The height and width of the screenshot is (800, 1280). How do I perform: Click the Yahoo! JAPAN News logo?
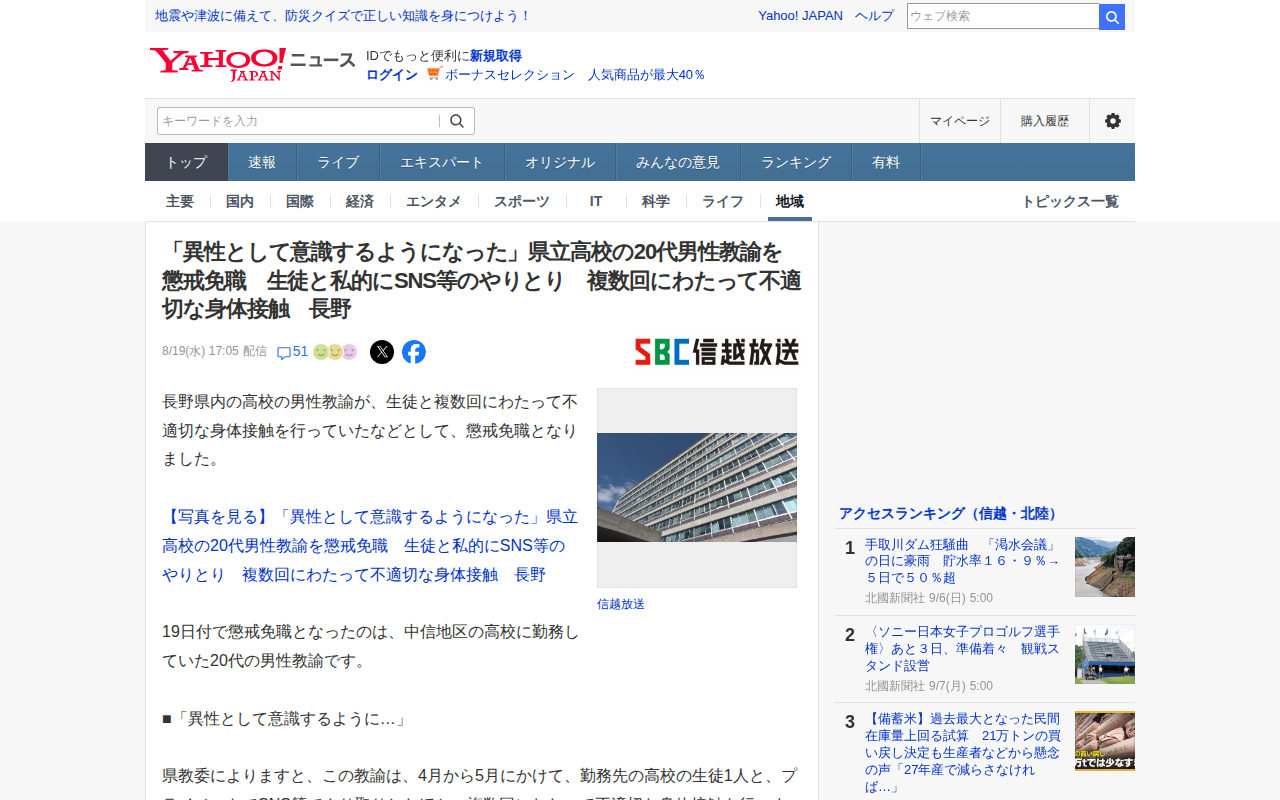click(x=253, y=64)
